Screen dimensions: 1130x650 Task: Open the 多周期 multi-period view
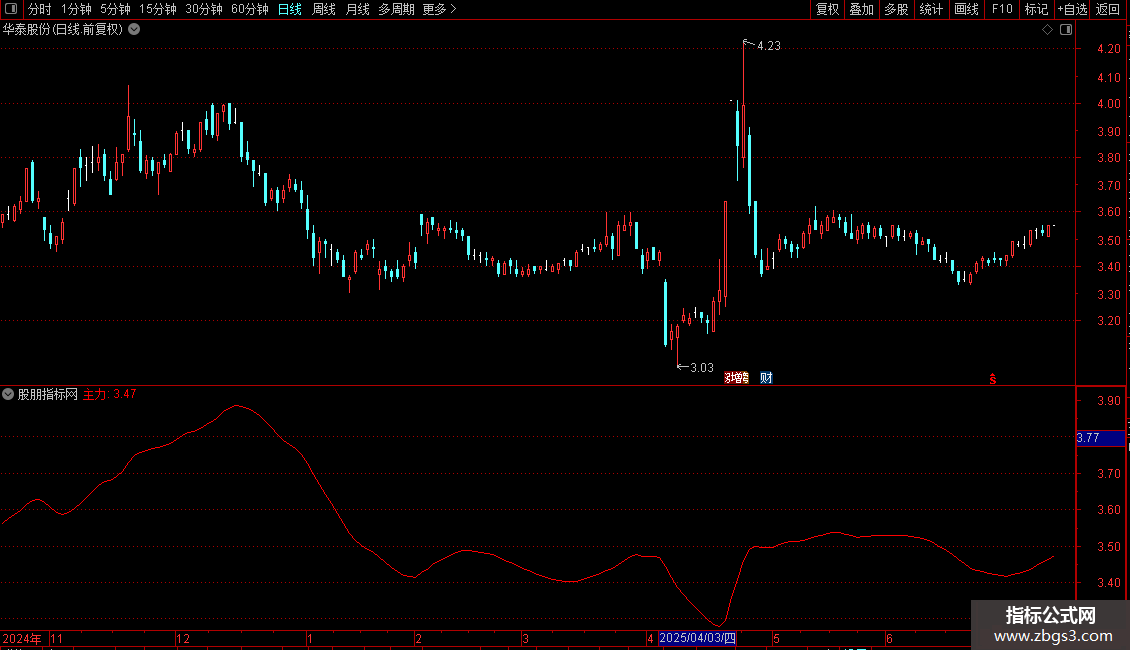click(x=396, y=9)
